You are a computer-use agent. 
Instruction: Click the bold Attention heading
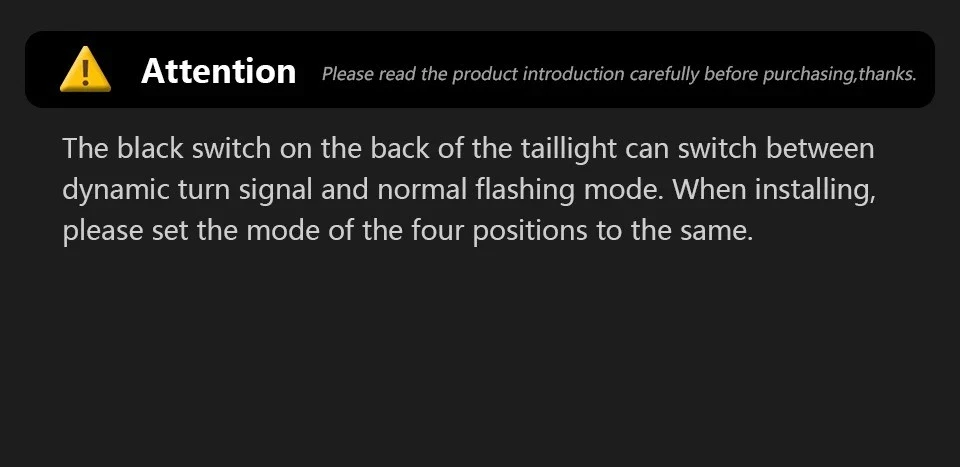[x=218, y=71]
